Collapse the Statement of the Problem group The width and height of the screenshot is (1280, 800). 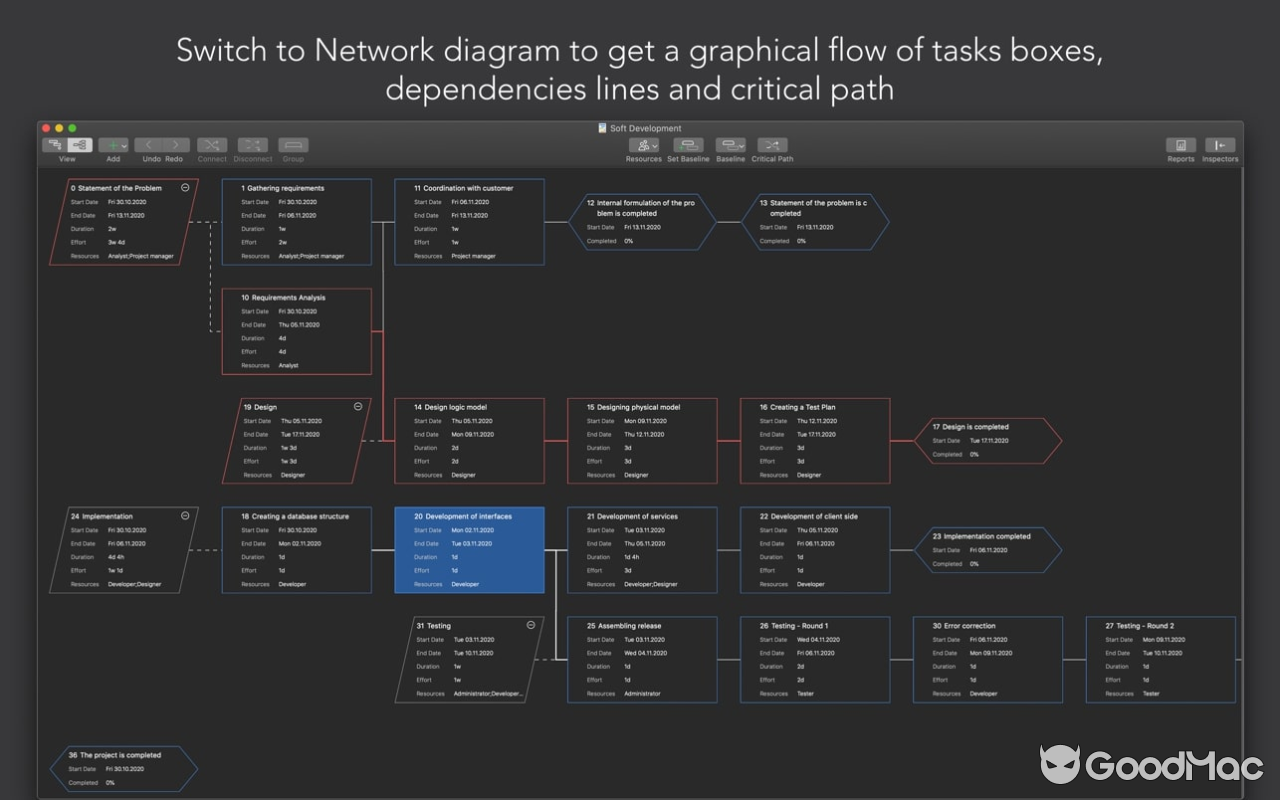click(x=184, y=187)
